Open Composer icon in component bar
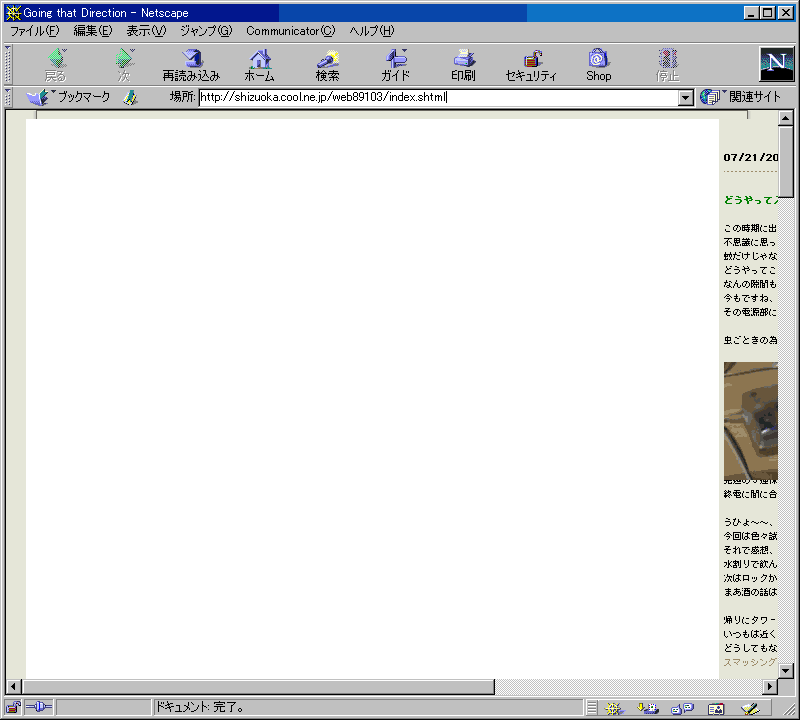Screen dimensions: 800x720 (x=750, y=708)
